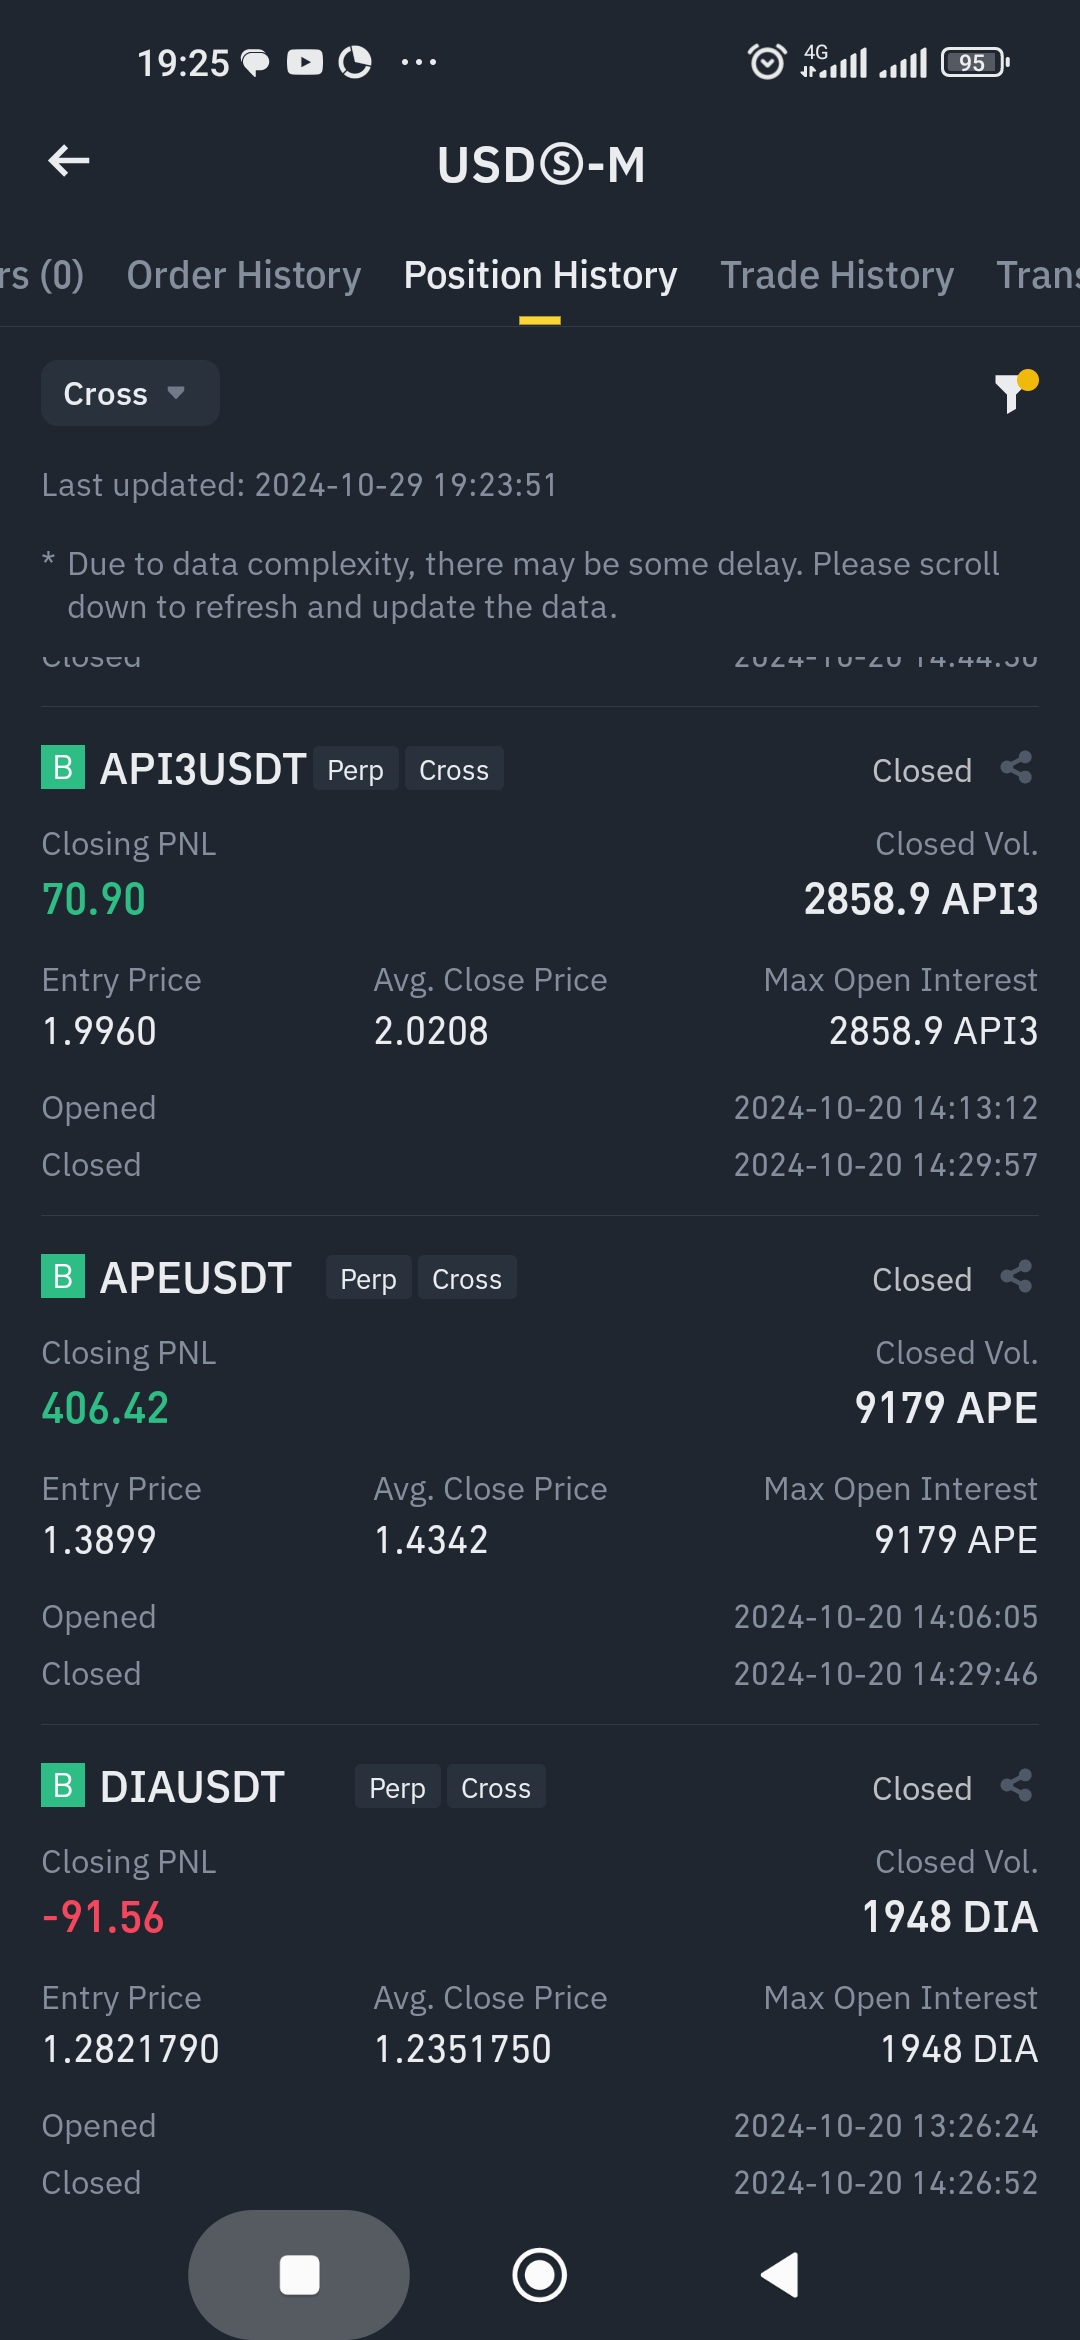Open the partially visible Trans tab
Screen dimensions: 1080x2340
click(1037, 275)
